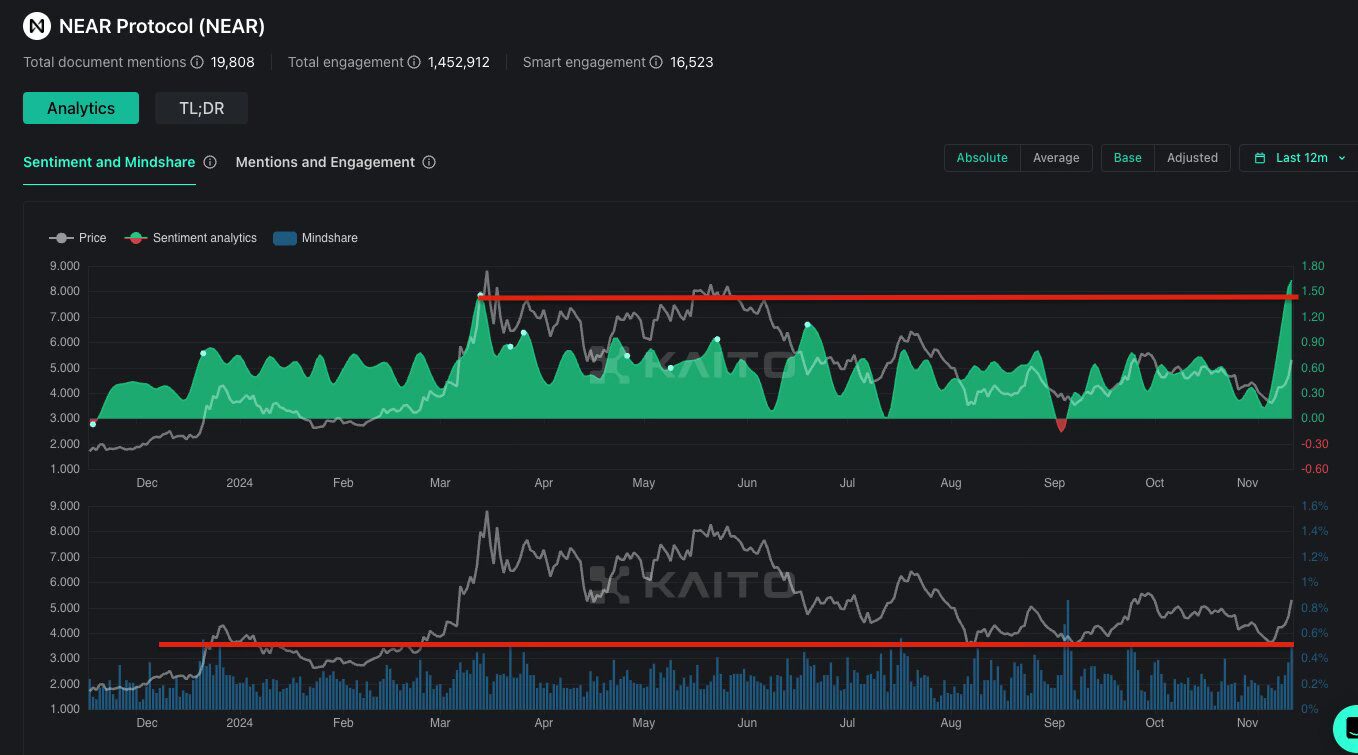Switch to Mentions and Engagement tab

(325, 162)
